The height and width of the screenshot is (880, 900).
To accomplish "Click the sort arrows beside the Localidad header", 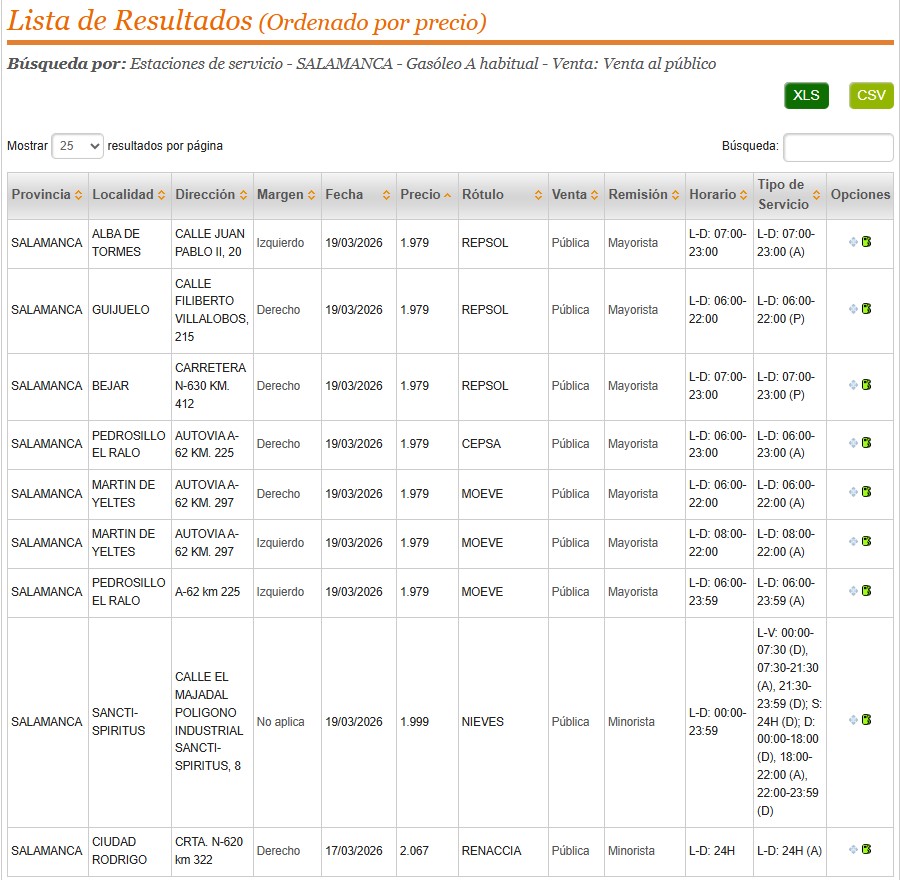I will click(x=162, y=195).
